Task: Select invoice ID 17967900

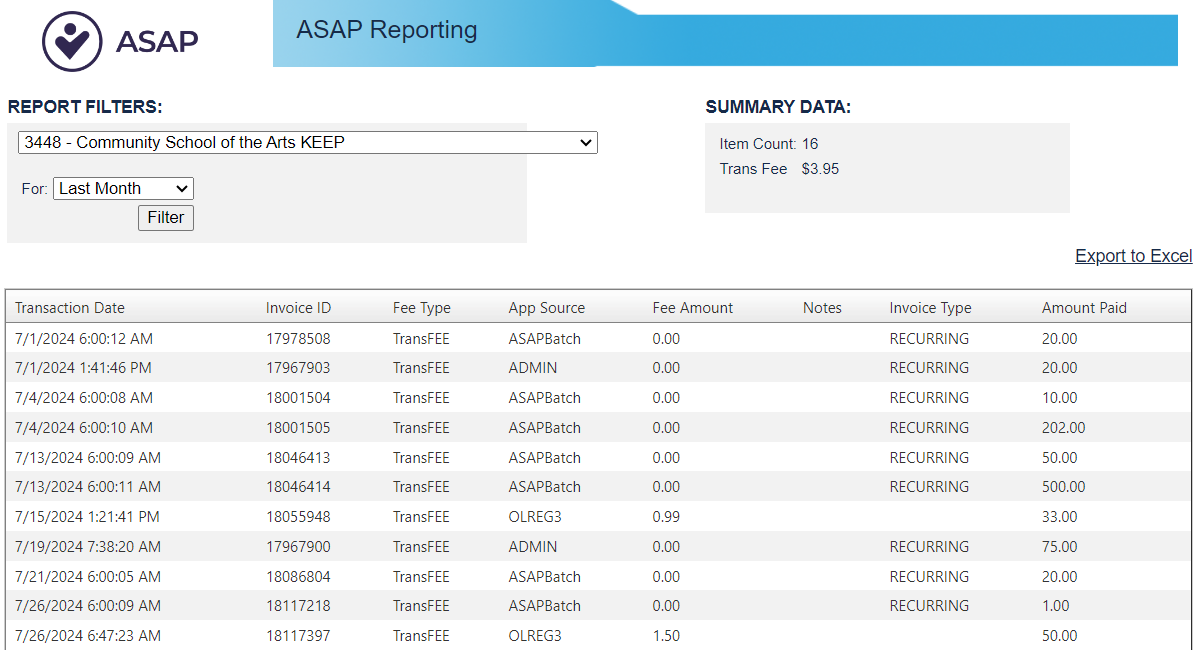Action: [x=298, y=547]
